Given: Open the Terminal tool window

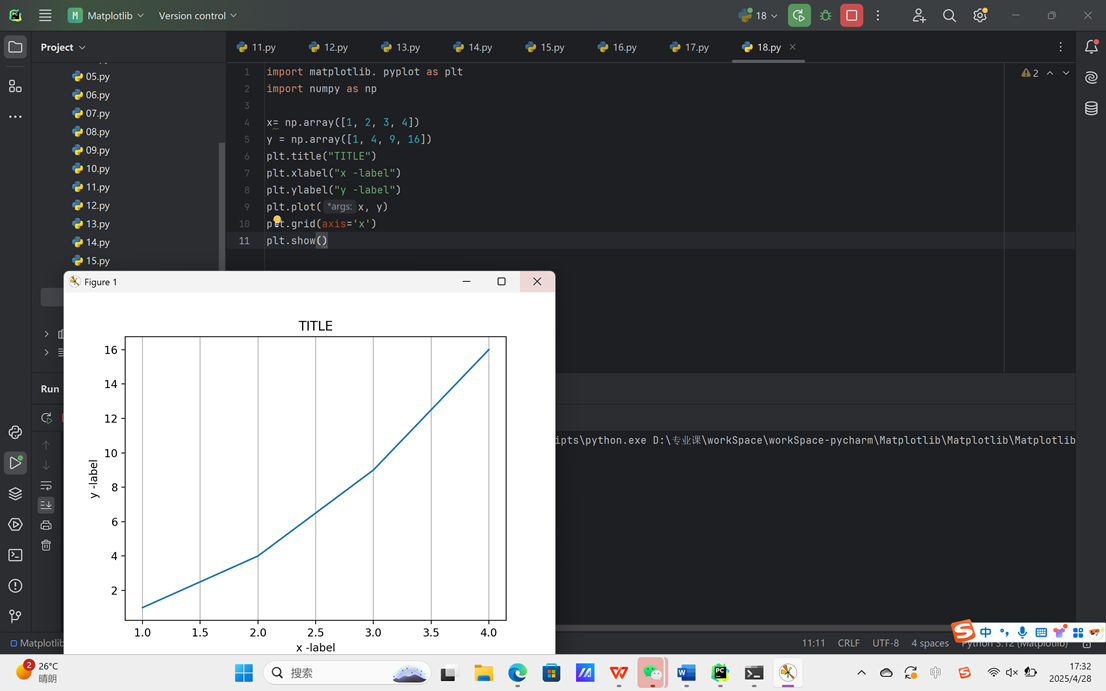Looking at the screenshot, I should click(x=15, y=555).
